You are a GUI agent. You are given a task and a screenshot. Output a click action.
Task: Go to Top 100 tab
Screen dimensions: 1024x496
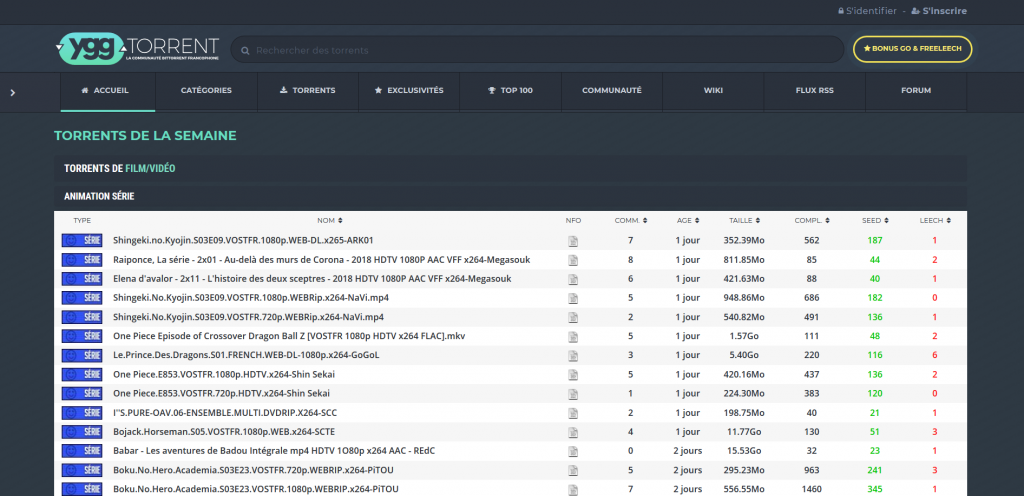510,90
